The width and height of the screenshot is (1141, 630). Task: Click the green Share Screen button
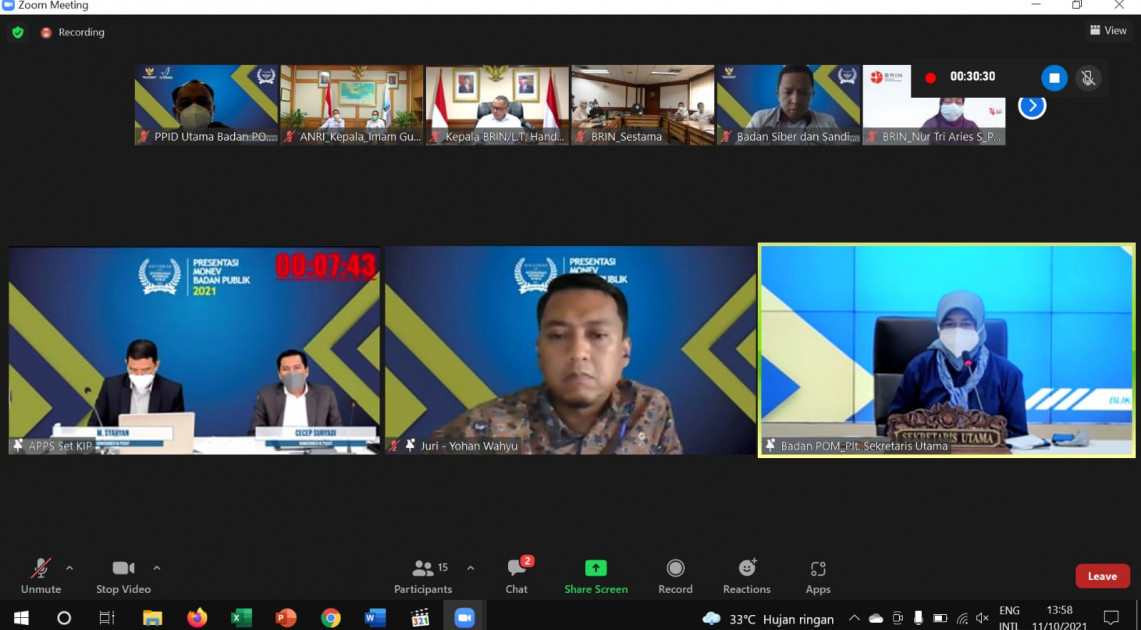595,575
